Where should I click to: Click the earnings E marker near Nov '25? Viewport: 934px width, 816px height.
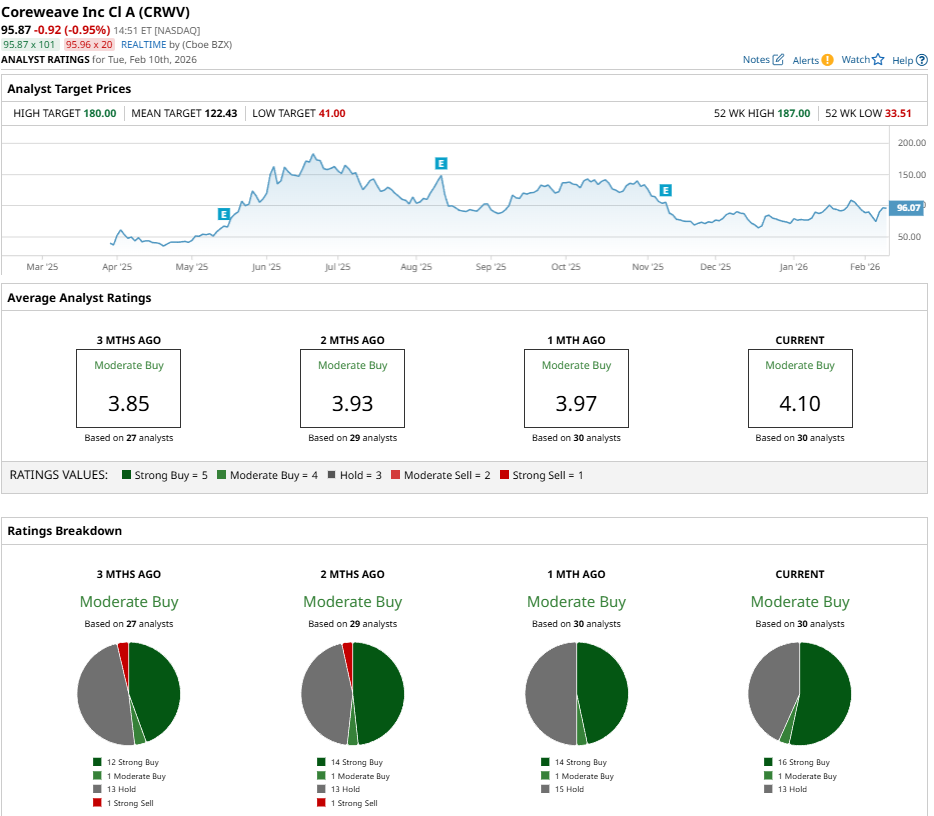click(665, 190)
